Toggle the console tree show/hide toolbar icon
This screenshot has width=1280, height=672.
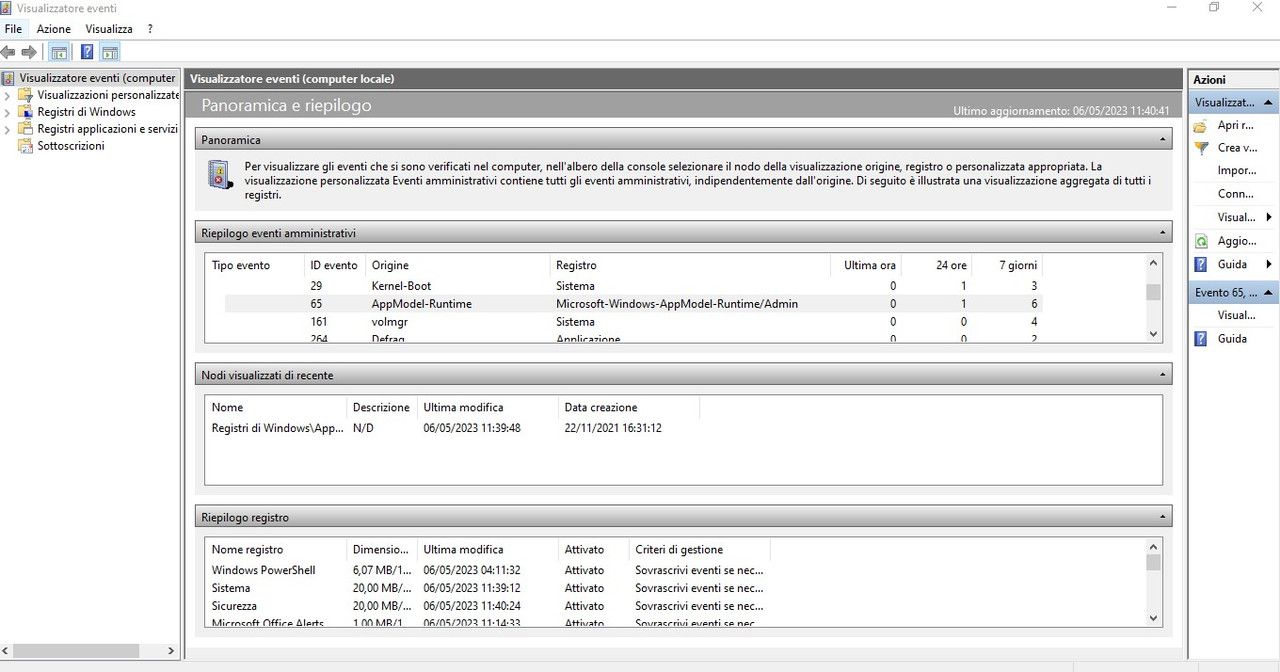59,52
